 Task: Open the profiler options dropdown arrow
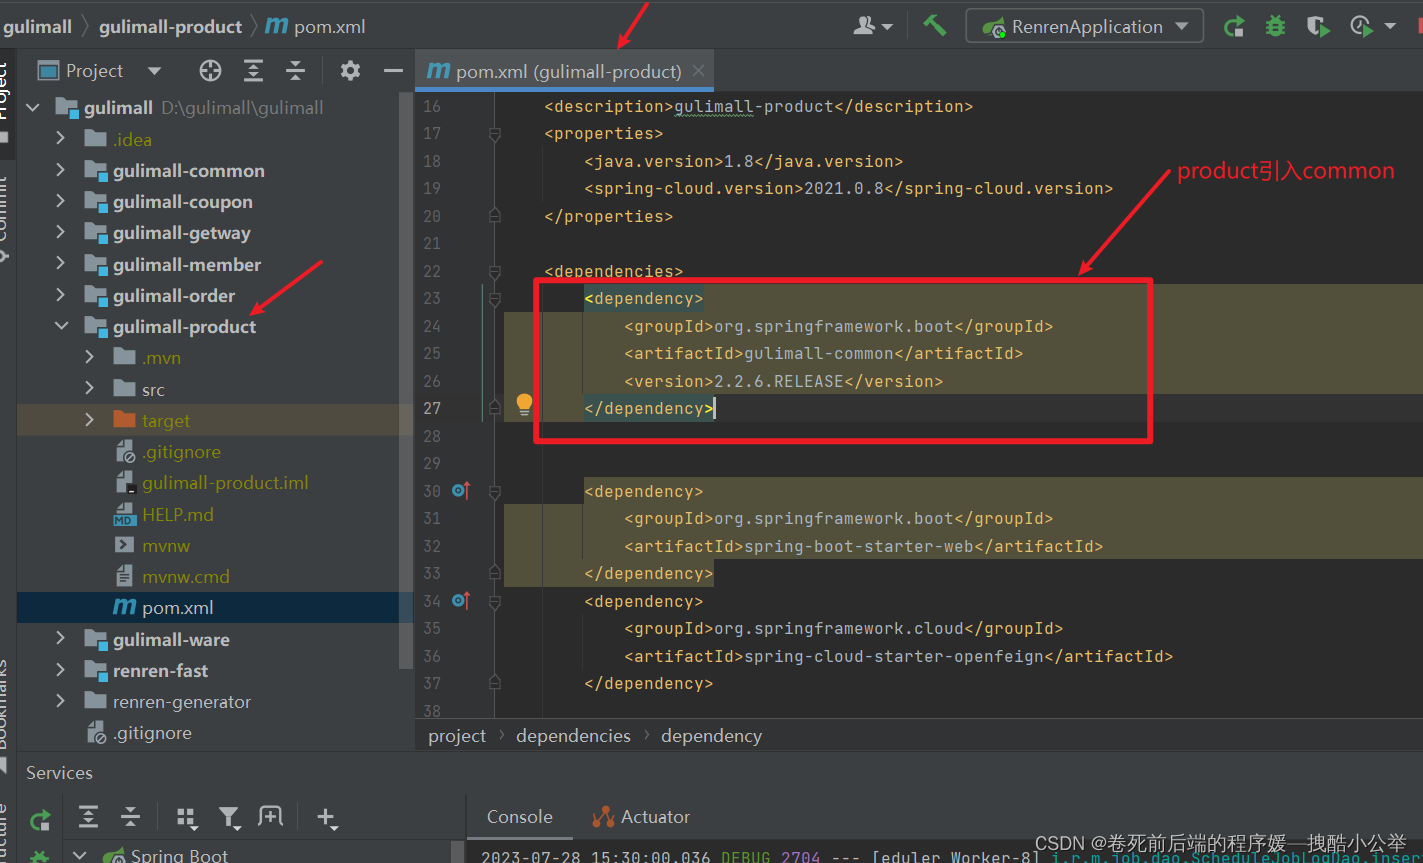[1390, 27]
